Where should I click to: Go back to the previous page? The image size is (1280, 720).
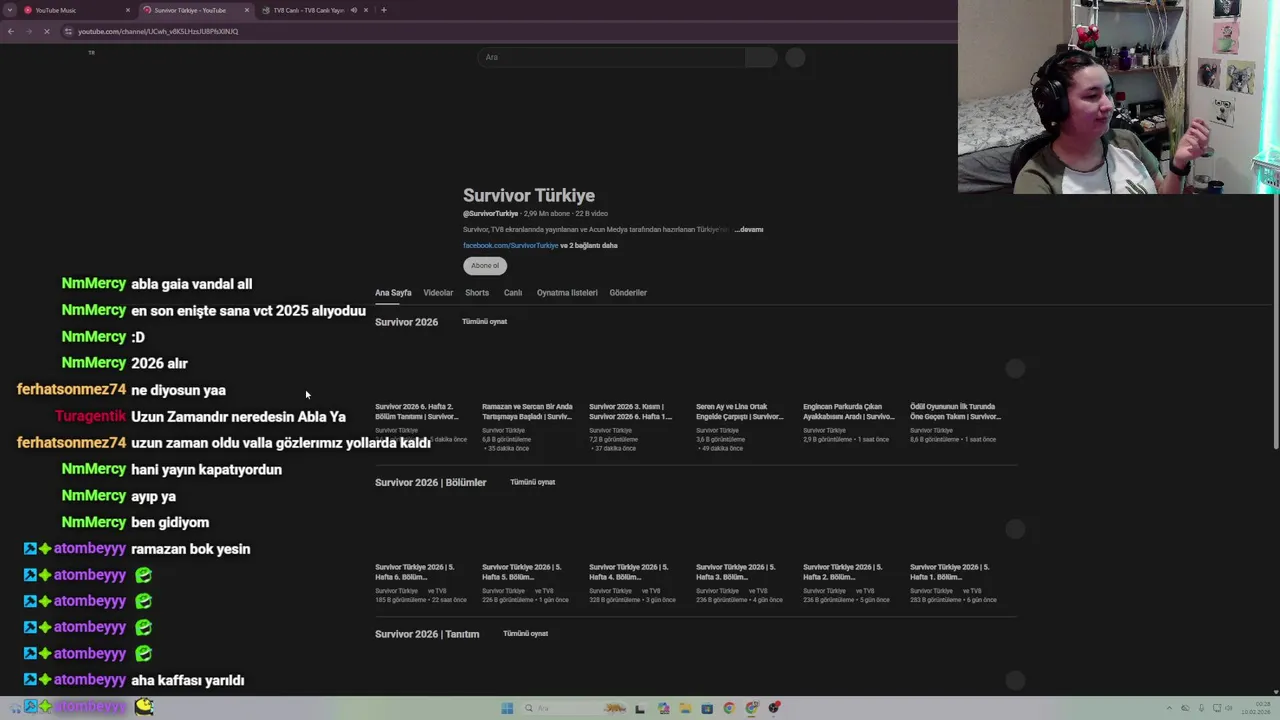10,31
